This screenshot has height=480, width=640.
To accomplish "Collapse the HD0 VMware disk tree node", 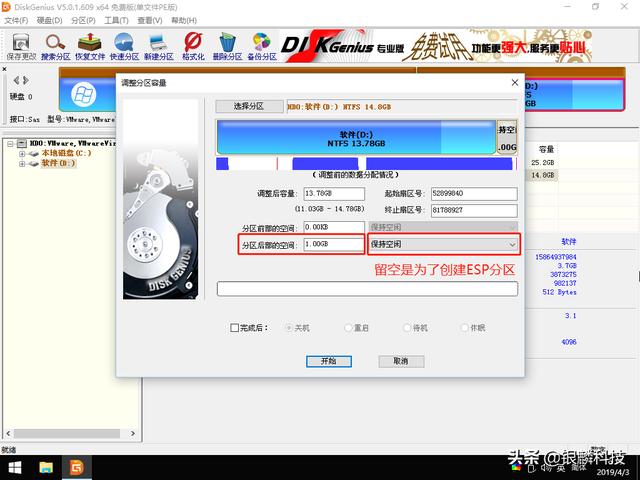I will (10, 144).
